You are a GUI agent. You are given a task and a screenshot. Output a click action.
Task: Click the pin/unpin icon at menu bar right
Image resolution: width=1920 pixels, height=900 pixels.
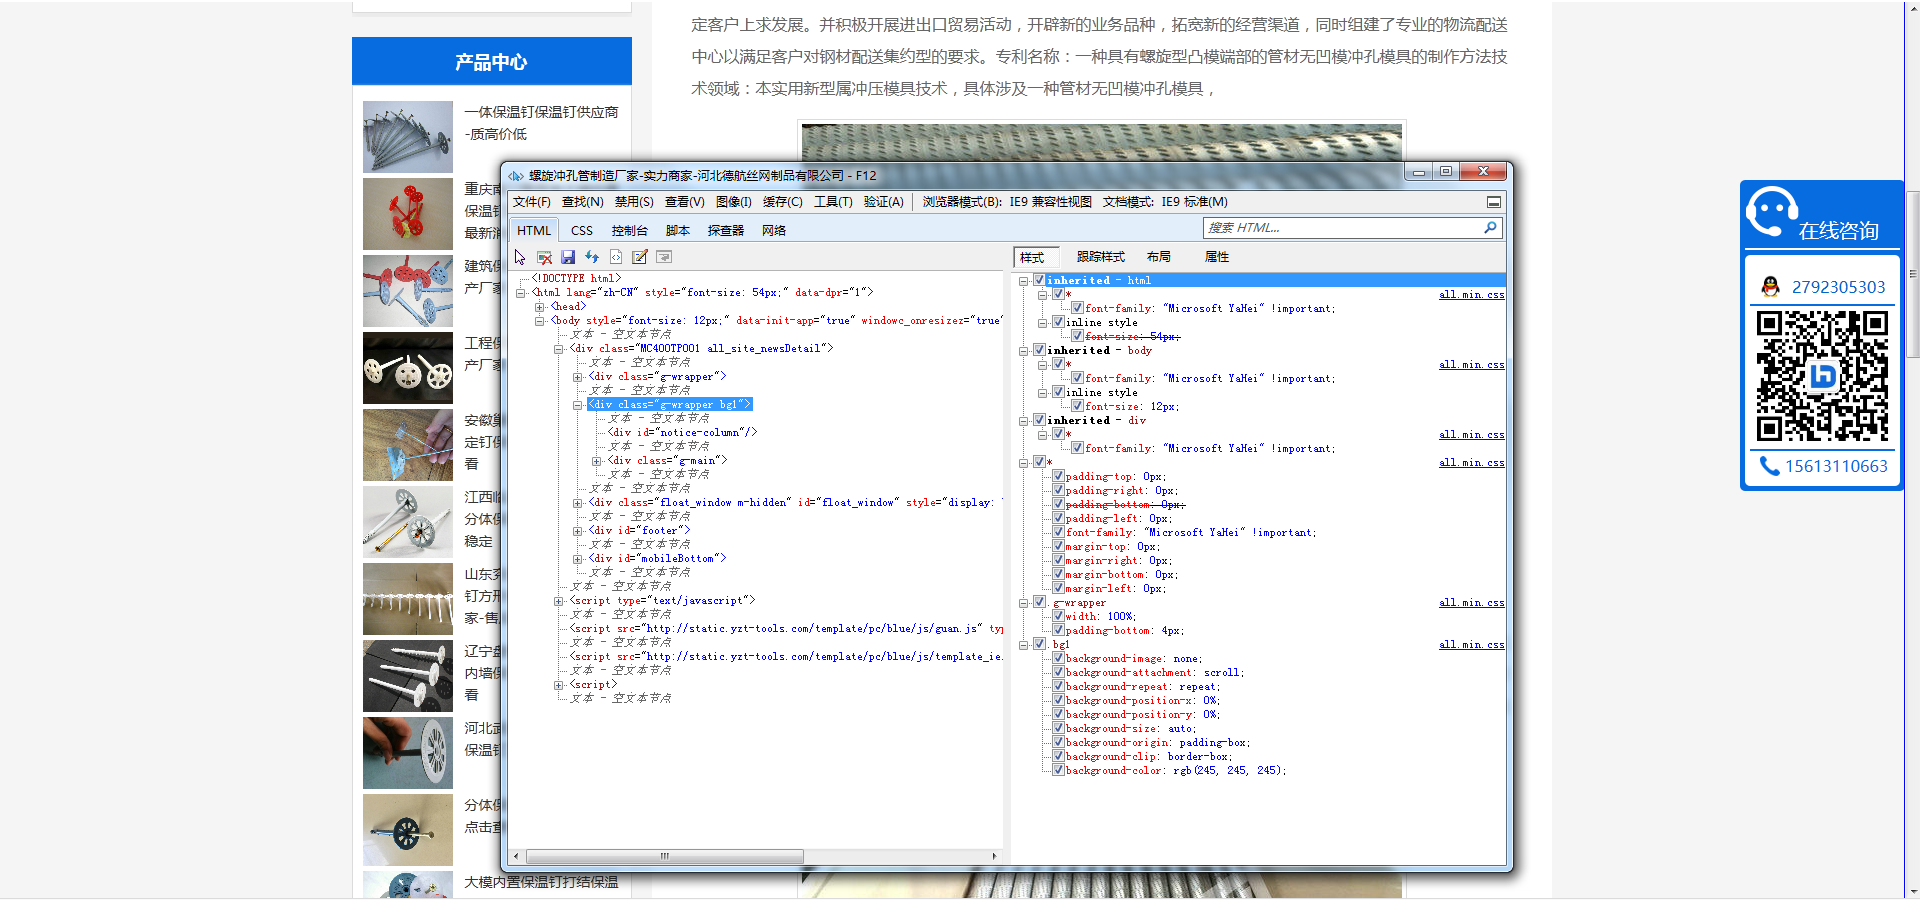pos(1494,202)
